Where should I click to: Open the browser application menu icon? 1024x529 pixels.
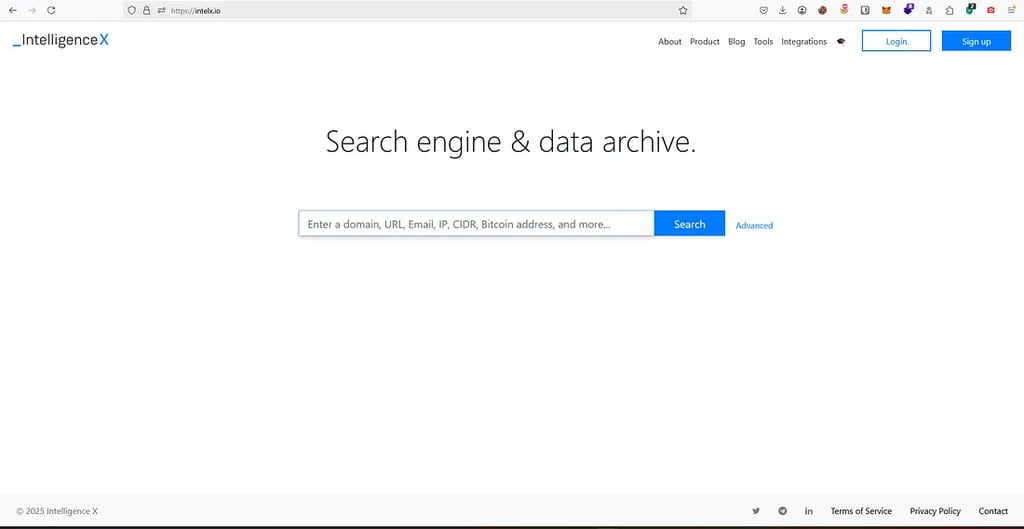1012,10
